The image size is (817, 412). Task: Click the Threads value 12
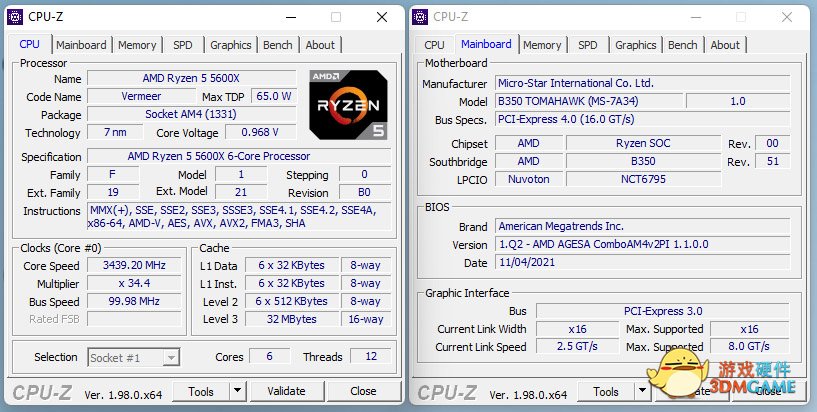370,356
